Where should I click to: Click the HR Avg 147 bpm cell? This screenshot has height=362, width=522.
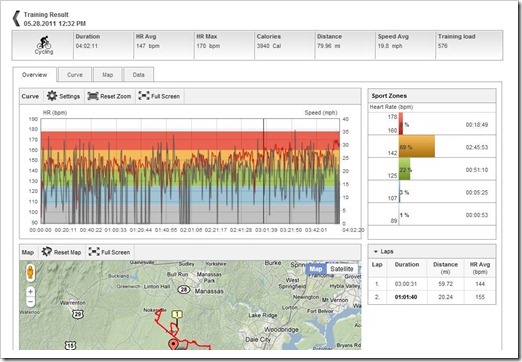point(164,45)
